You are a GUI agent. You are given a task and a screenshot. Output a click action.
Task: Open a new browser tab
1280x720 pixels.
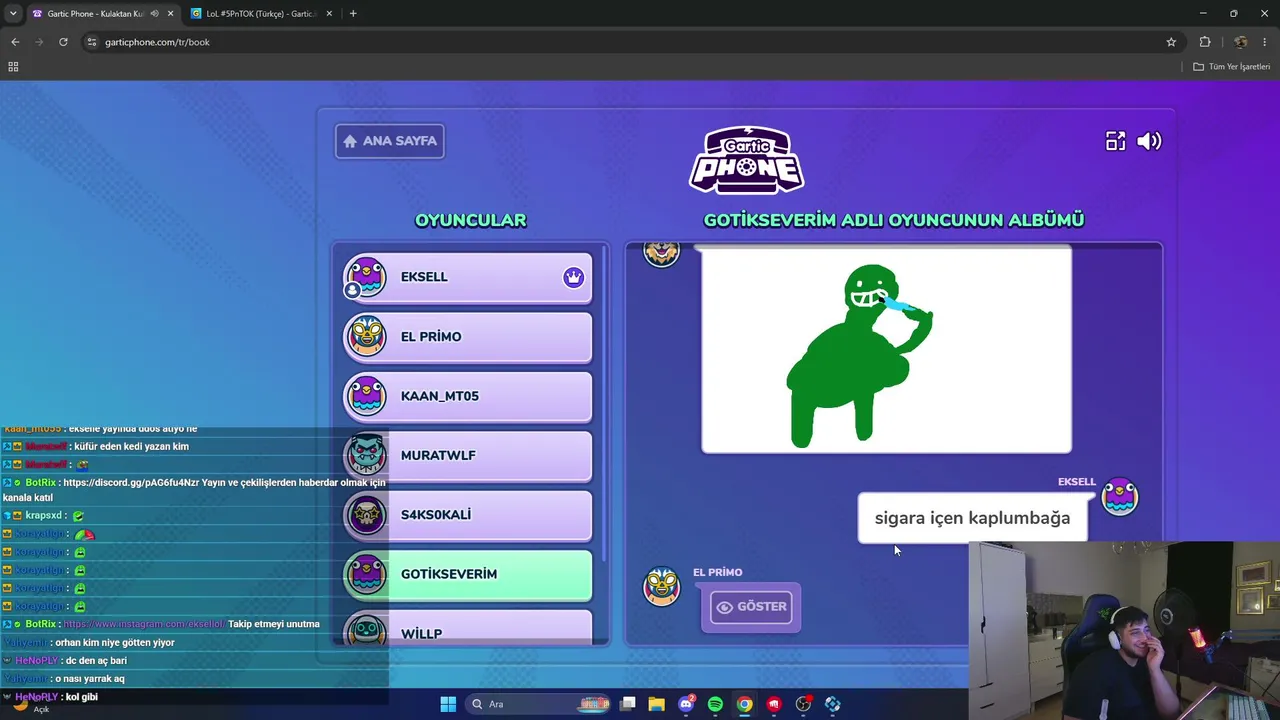[353, 14]
